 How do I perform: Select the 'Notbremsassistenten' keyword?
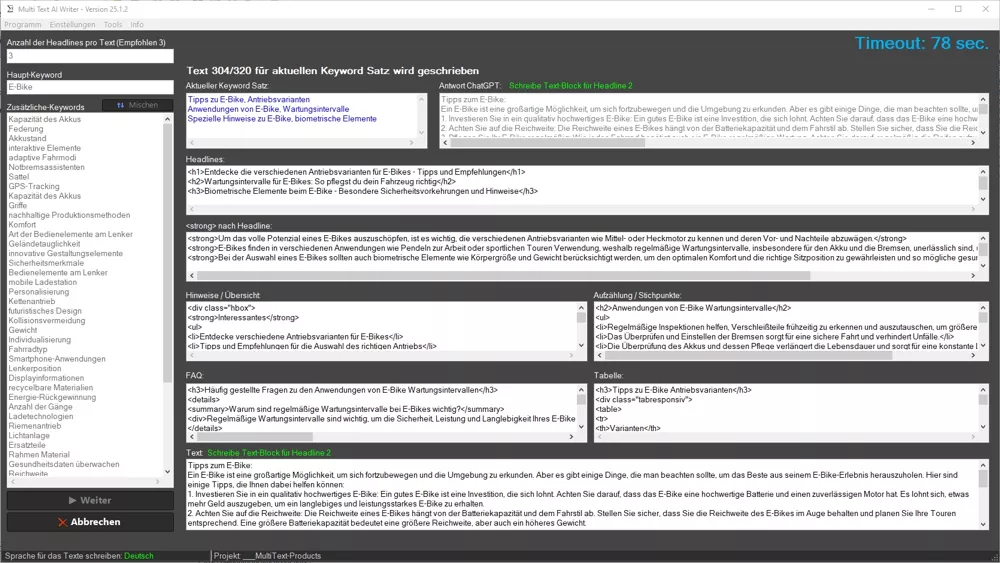[x=47, y=167]
